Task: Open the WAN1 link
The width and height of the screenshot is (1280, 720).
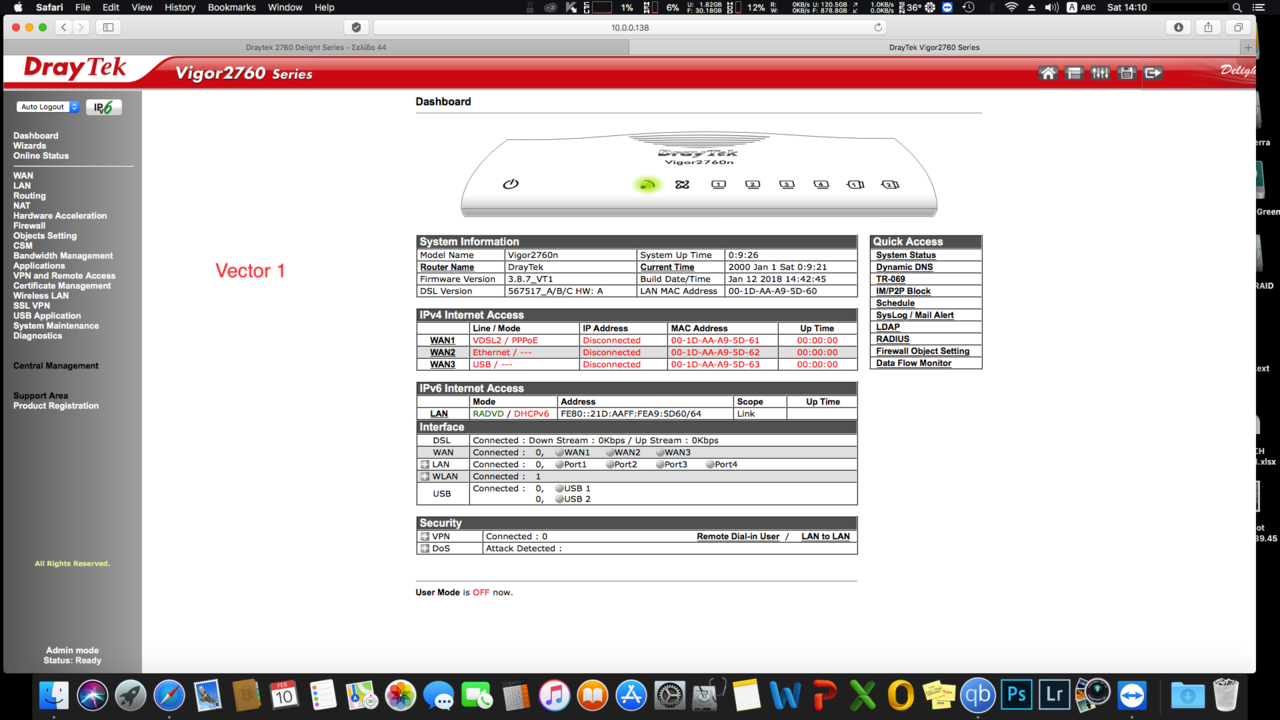Action: (443, 340)
